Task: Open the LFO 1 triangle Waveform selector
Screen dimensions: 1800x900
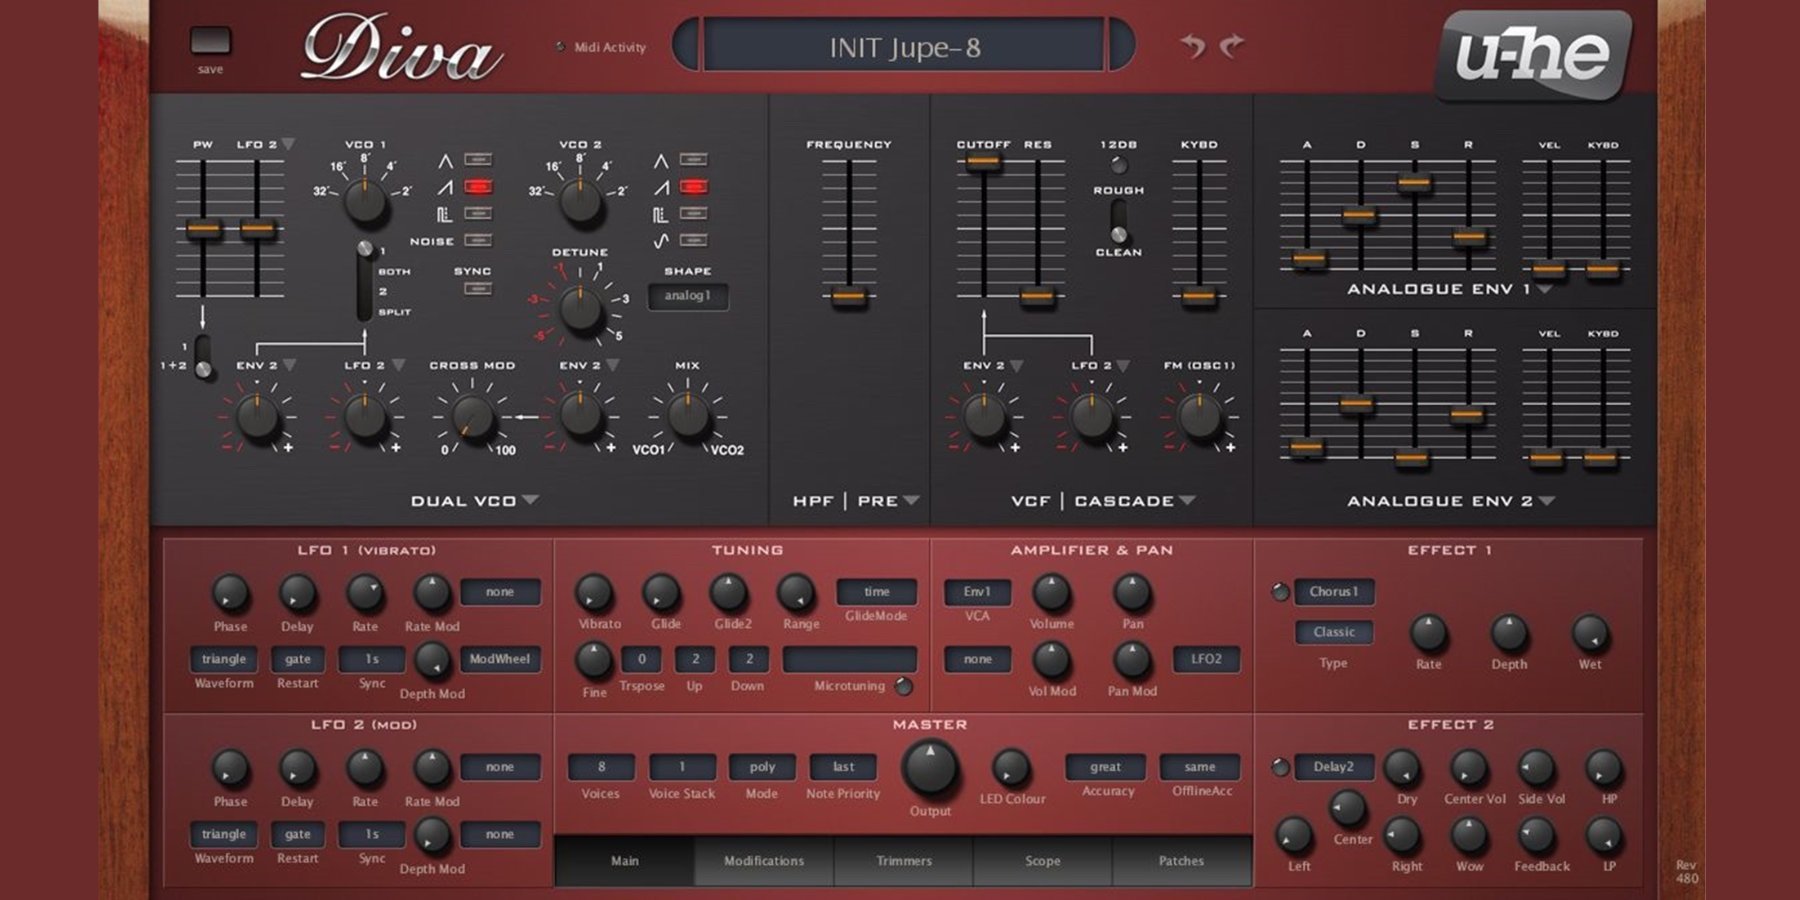Action: click(x=224, y=659)
